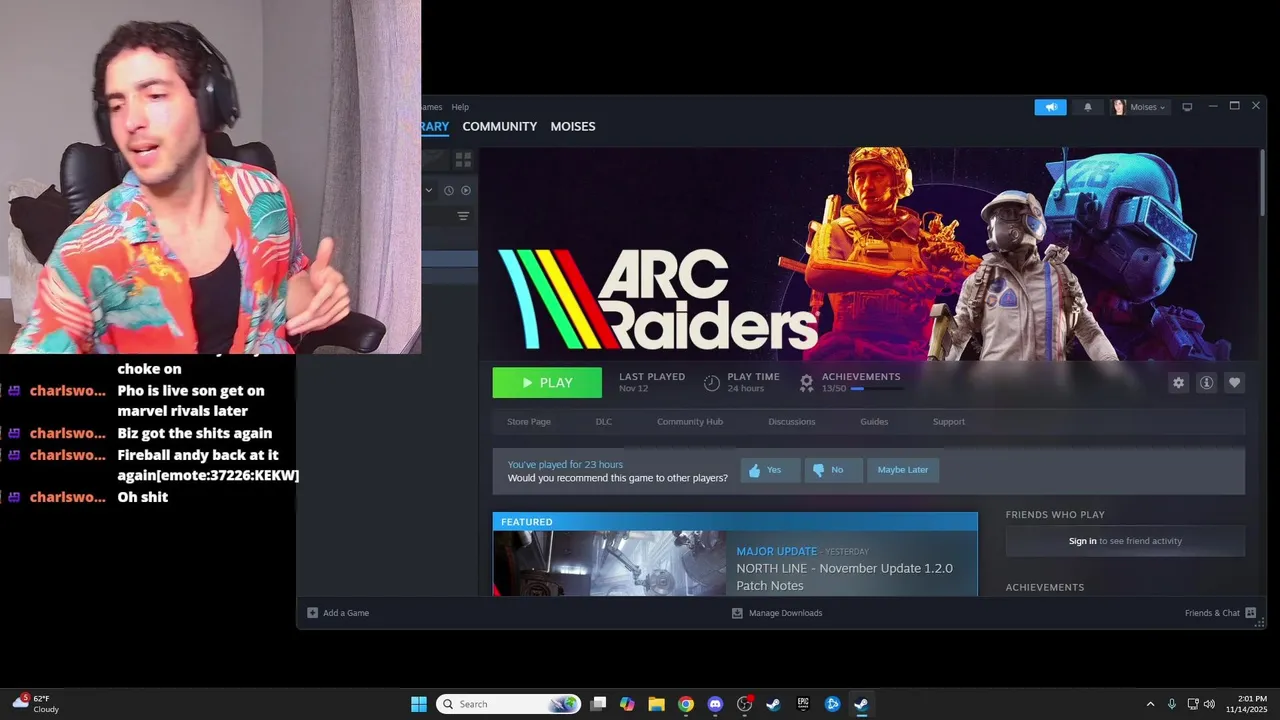Screen dimensions: 1280x720
Task: Click Sign in under Friends Who Play
Action: pyautogui.click(x=1082, y=541)
